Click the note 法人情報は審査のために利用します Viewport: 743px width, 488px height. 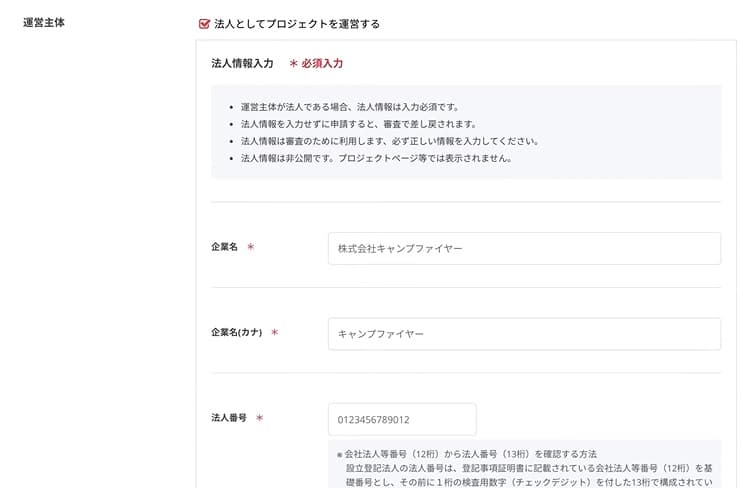point(390,141)
